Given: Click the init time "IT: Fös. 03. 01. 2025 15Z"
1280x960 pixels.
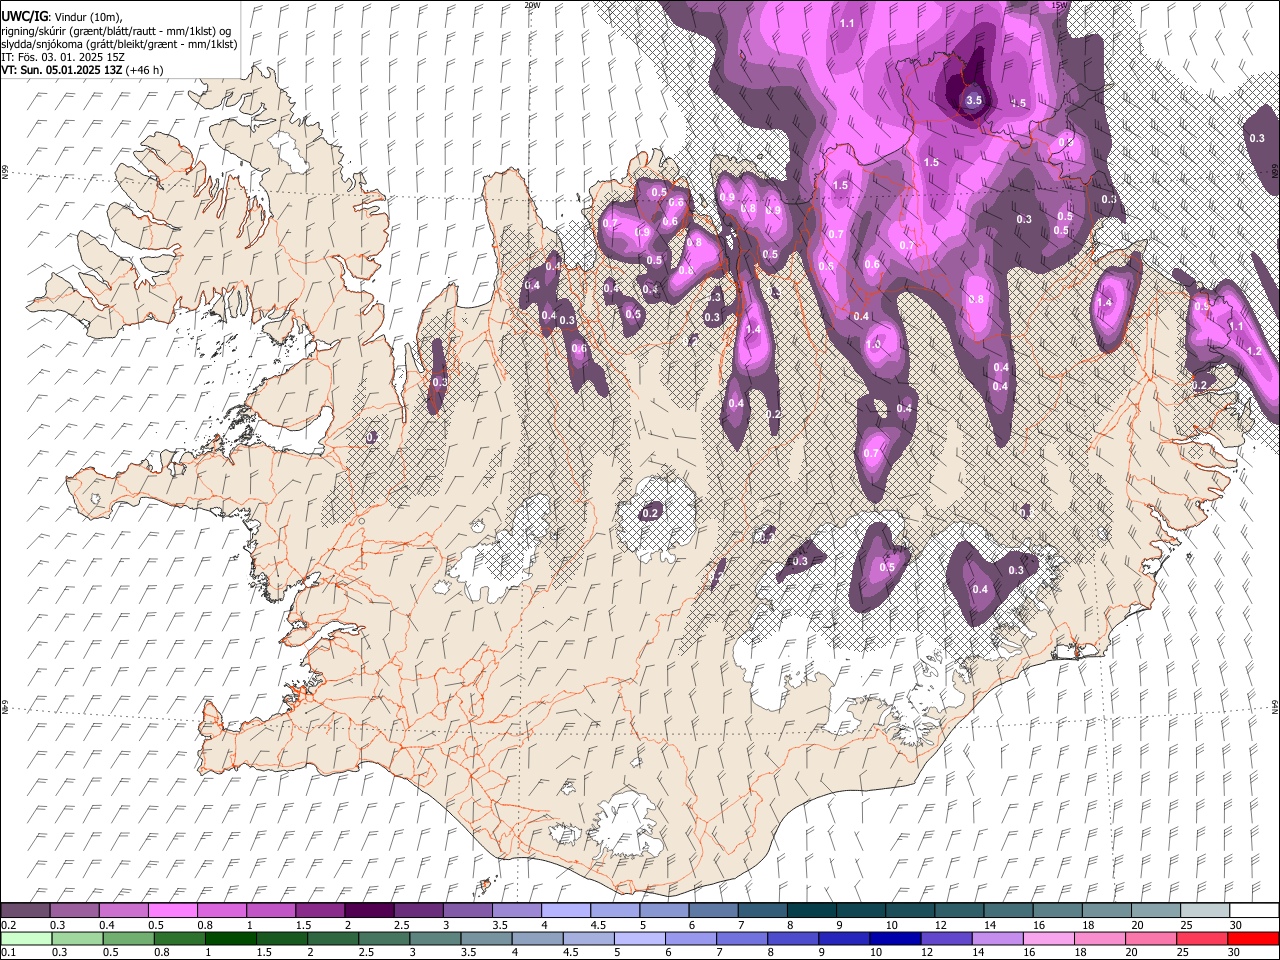Looking at the screenshot, I should pyautogui.click(x=63, y=57).
